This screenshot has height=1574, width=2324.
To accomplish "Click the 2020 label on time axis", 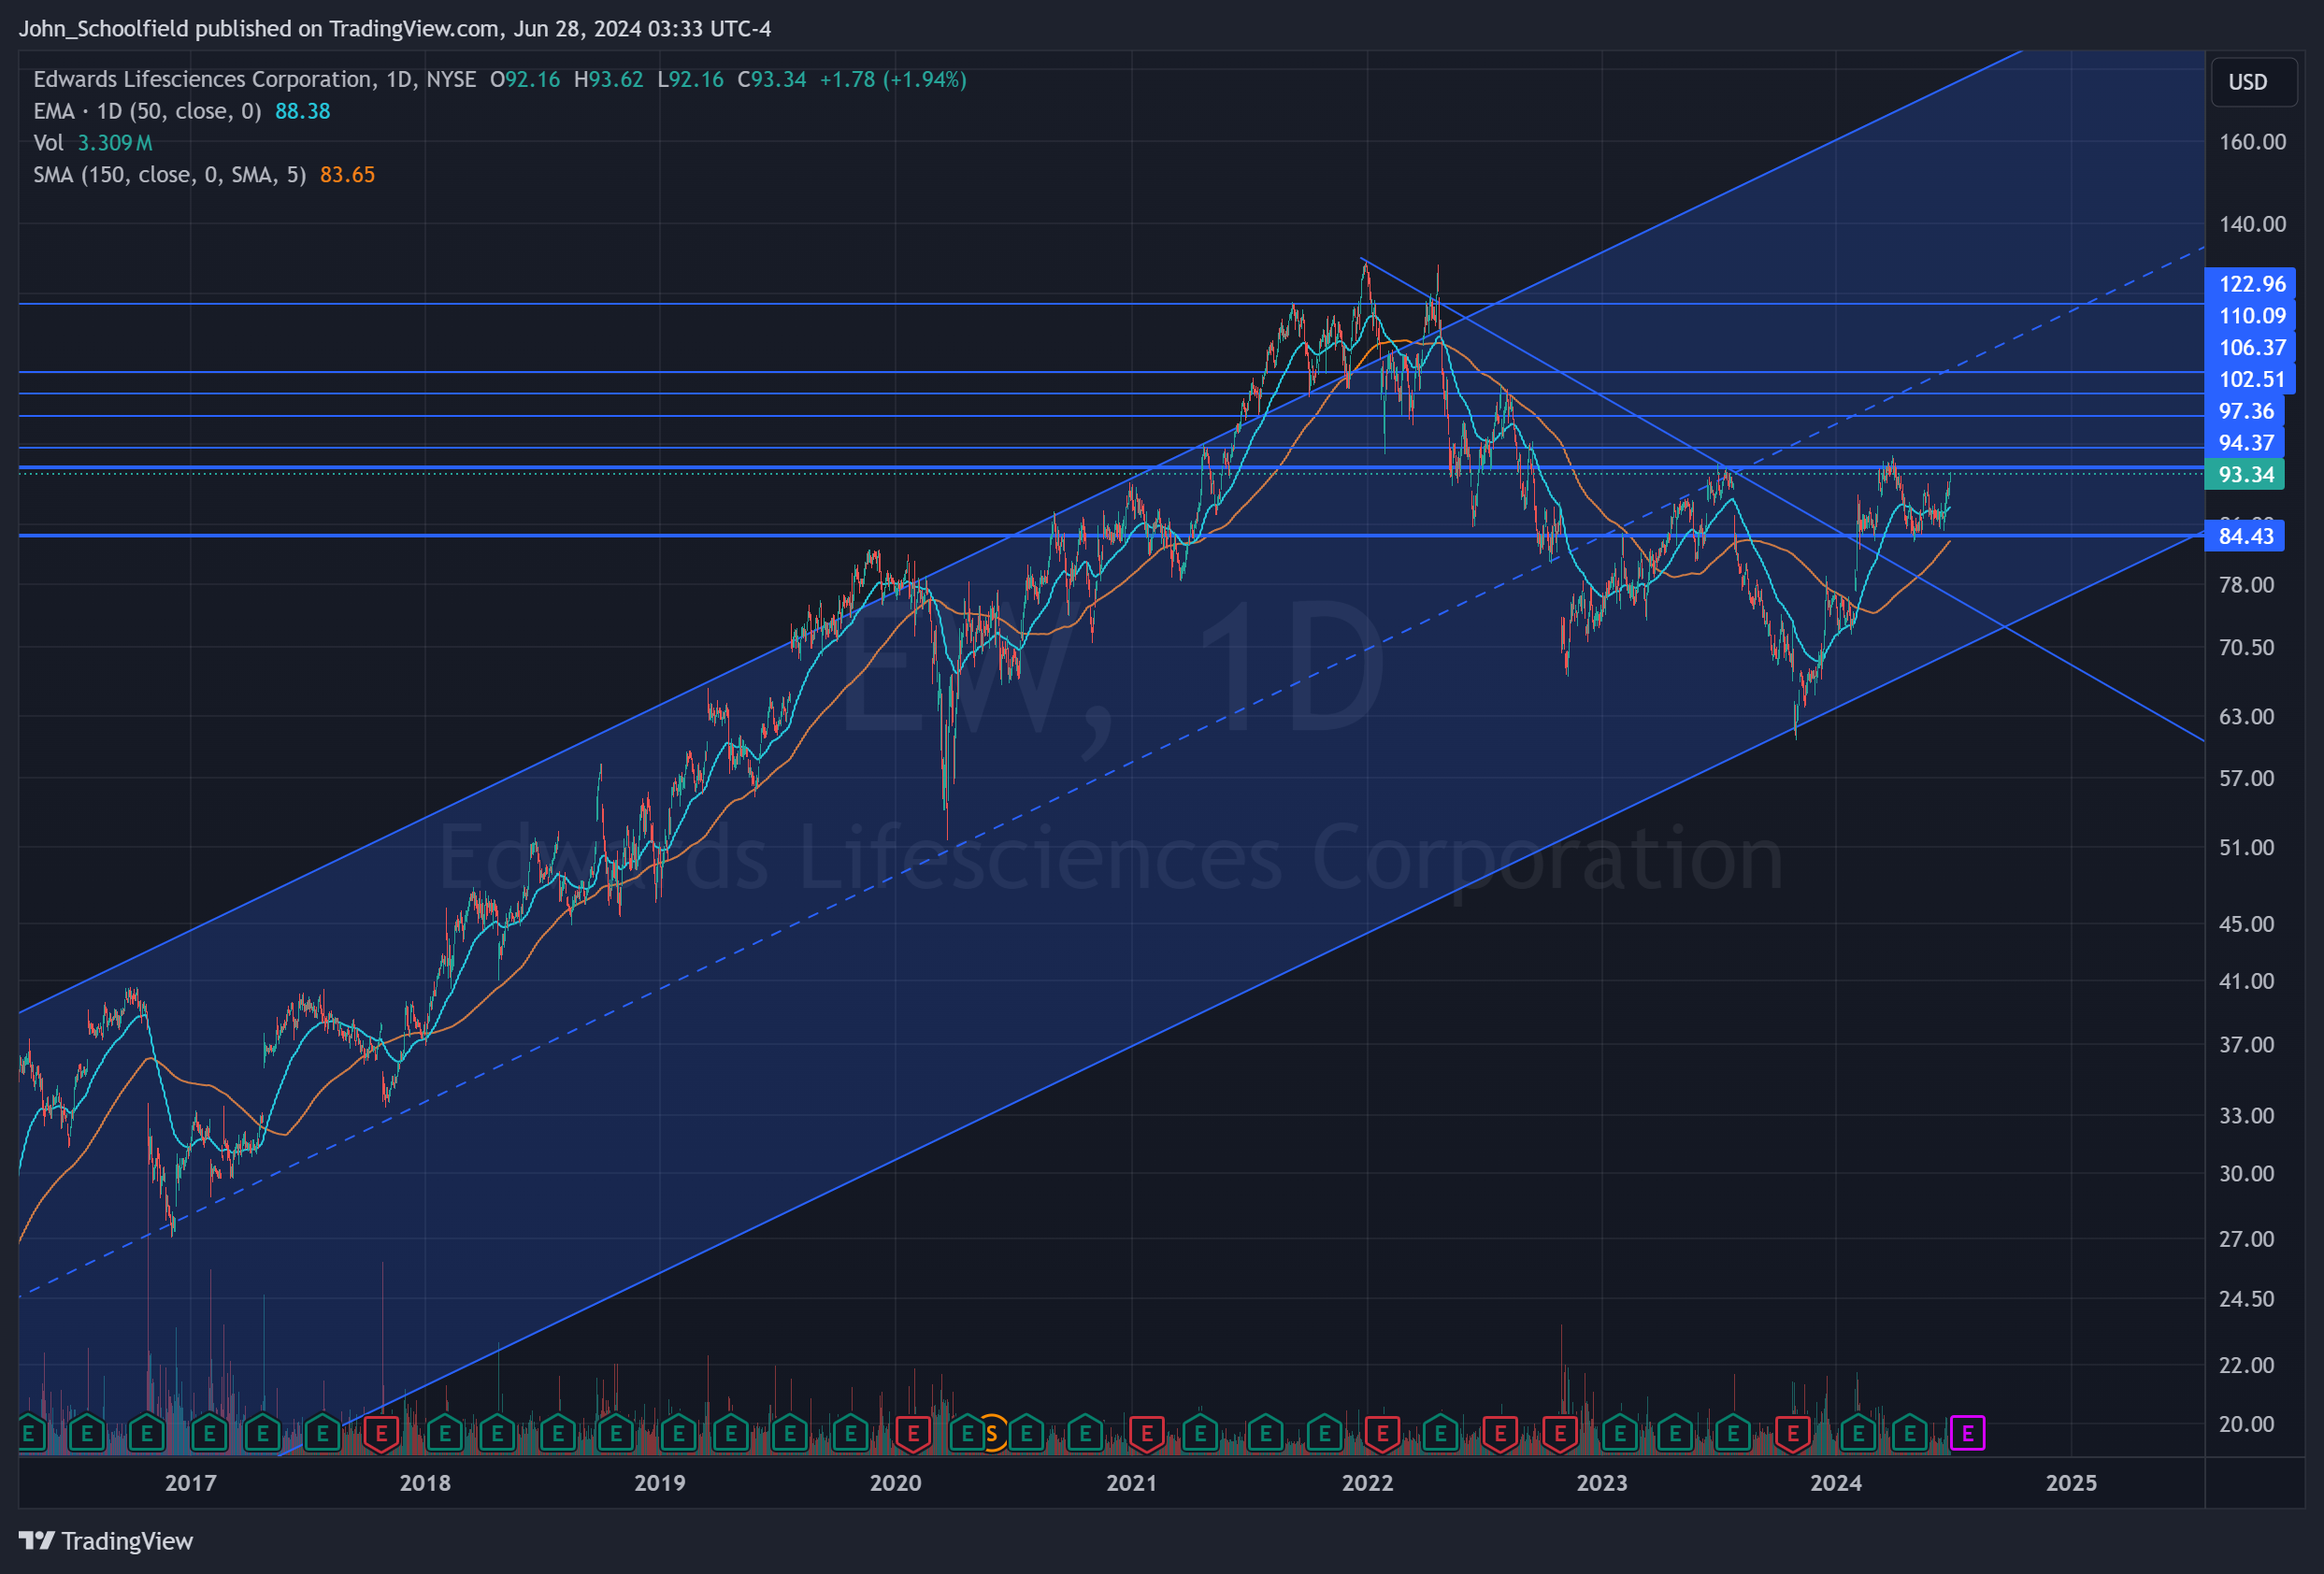I will pos(895,1483).
